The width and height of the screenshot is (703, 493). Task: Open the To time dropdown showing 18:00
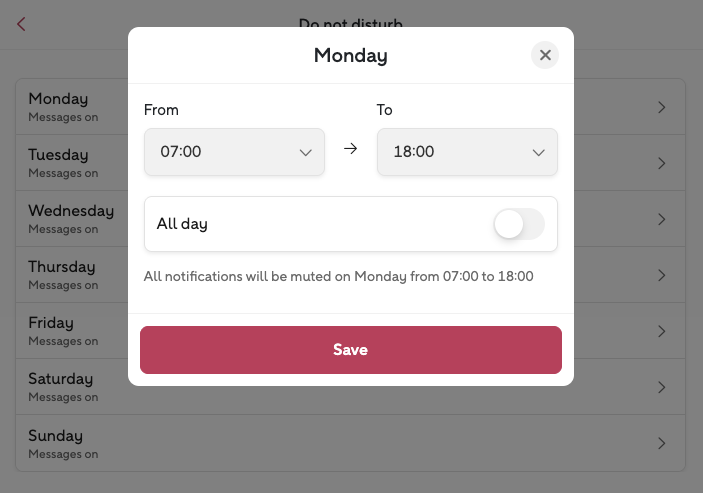click(x=467, y=152)
